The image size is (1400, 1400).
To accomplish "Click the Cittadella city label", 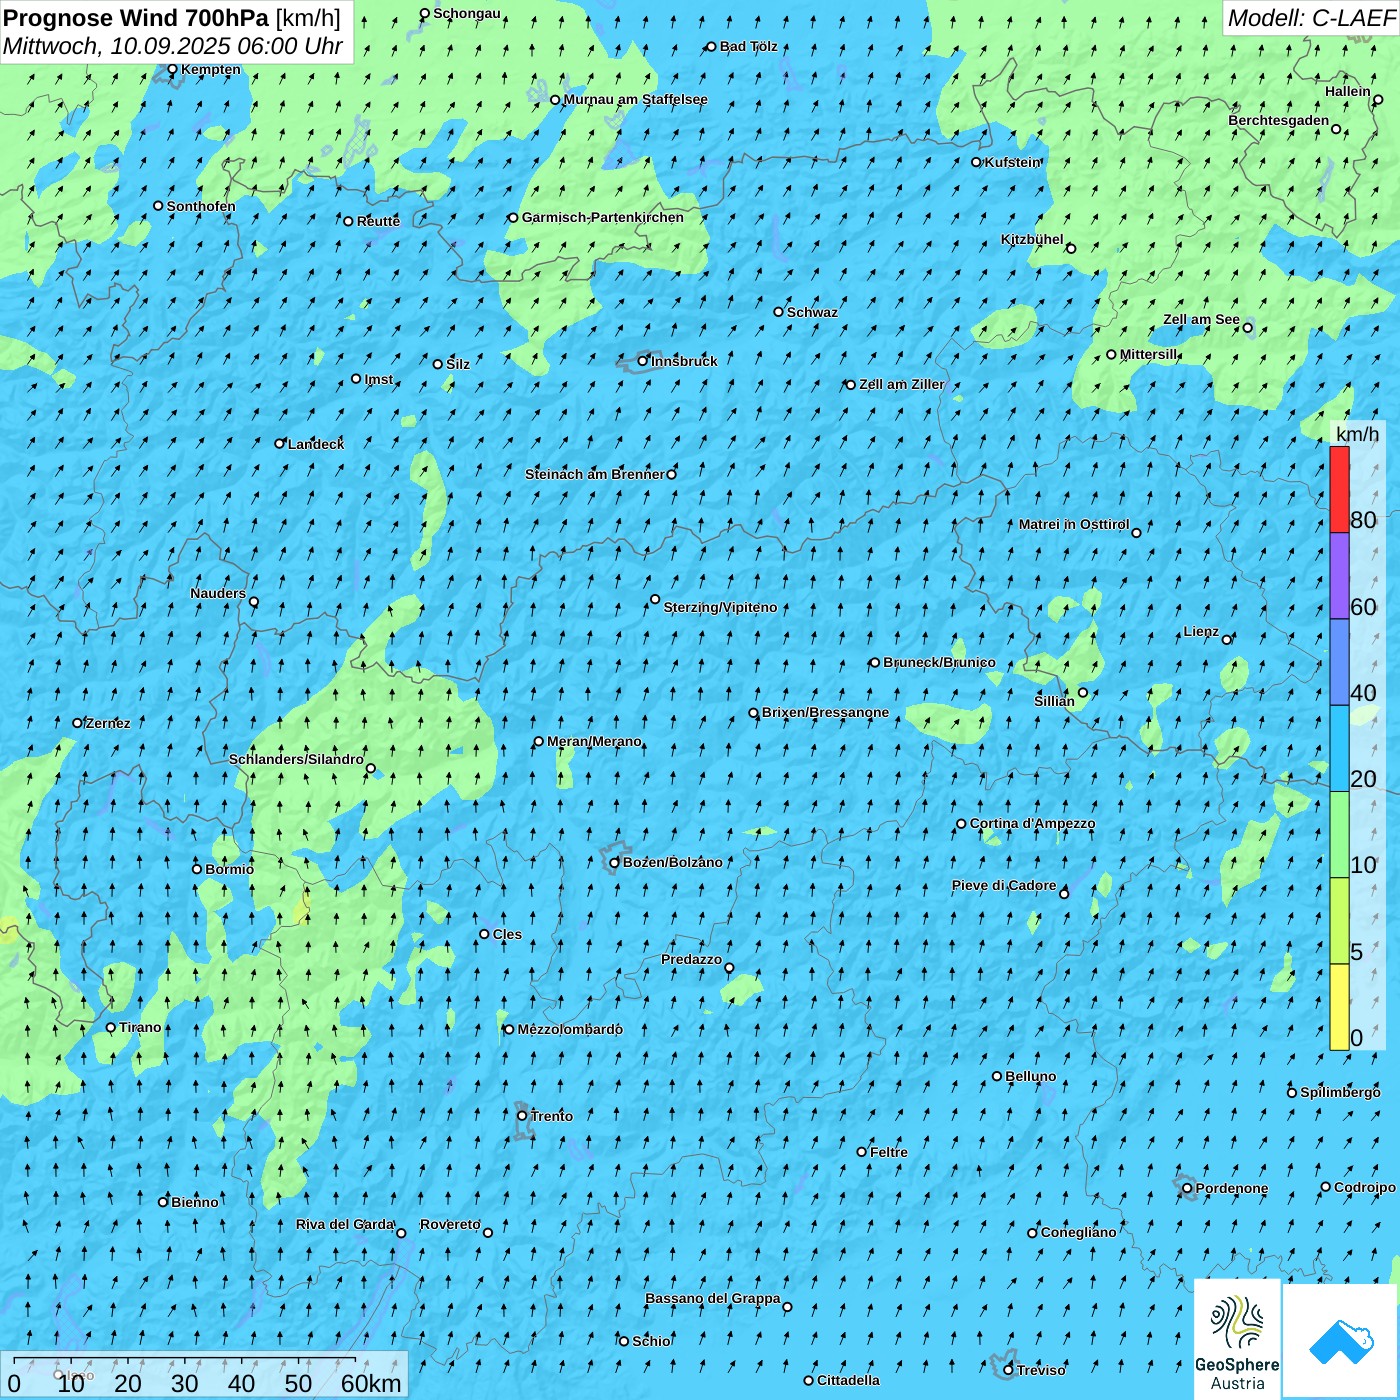I will (x=848, y=1380).
